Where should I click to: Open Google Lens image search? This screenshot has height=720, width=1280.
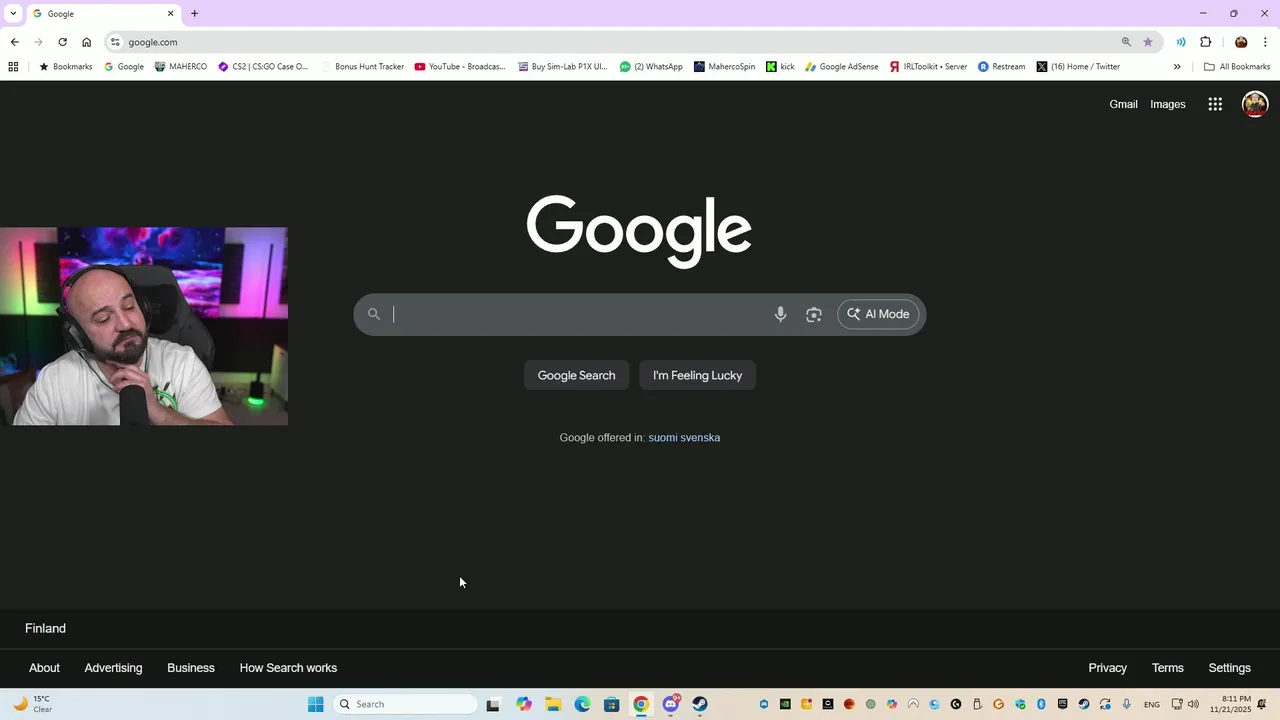[x=814, y=314]
